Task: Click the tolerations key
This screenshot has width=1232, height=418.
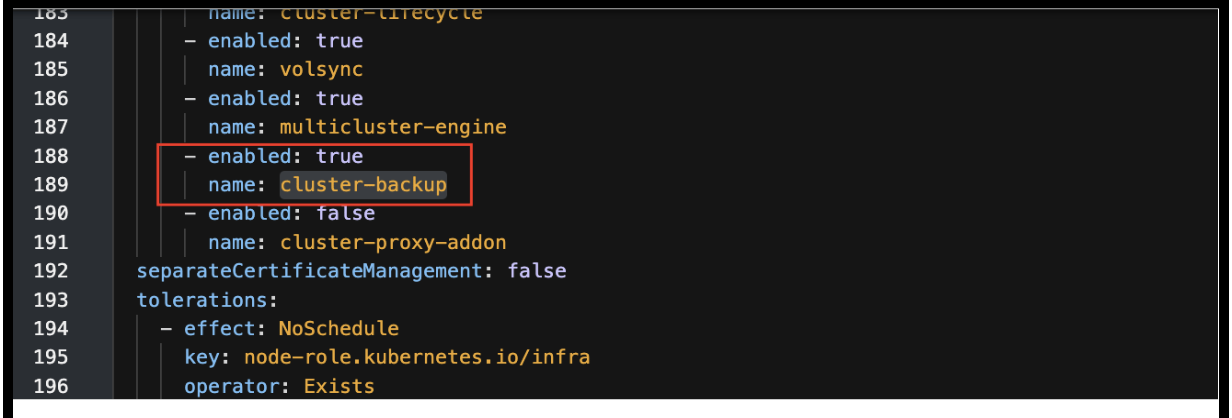Action: 201,300
